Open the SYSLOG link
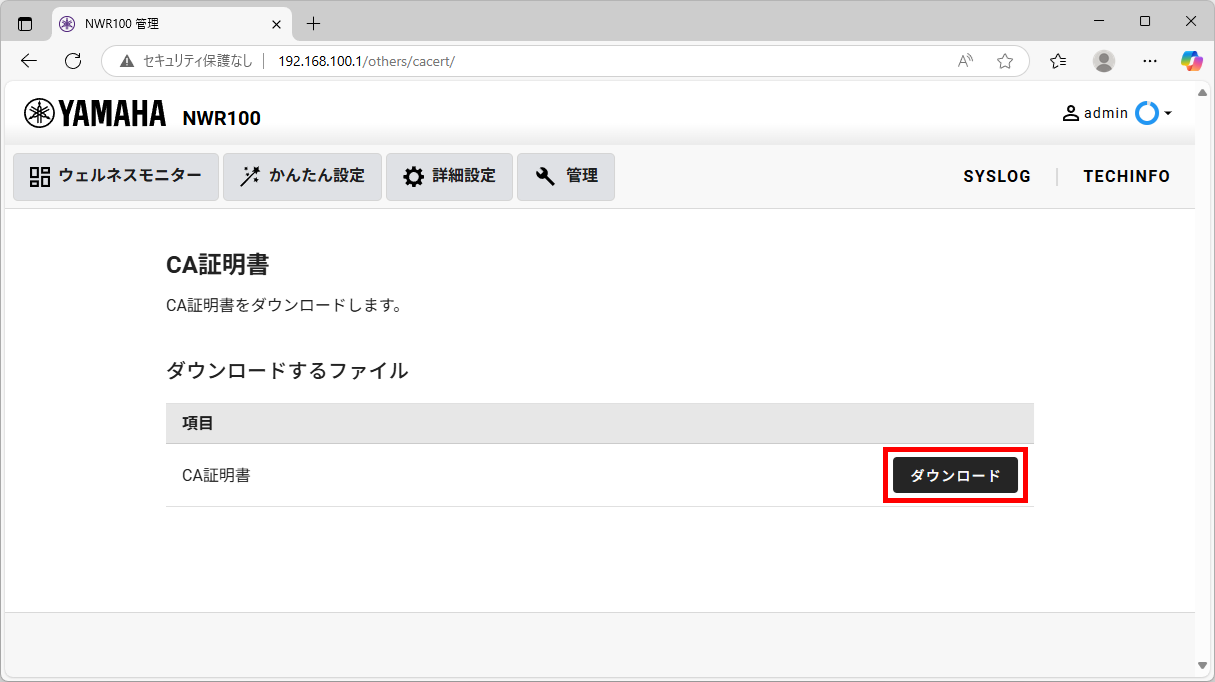This screenshot has width=1215, height=682. click(997, 176)
